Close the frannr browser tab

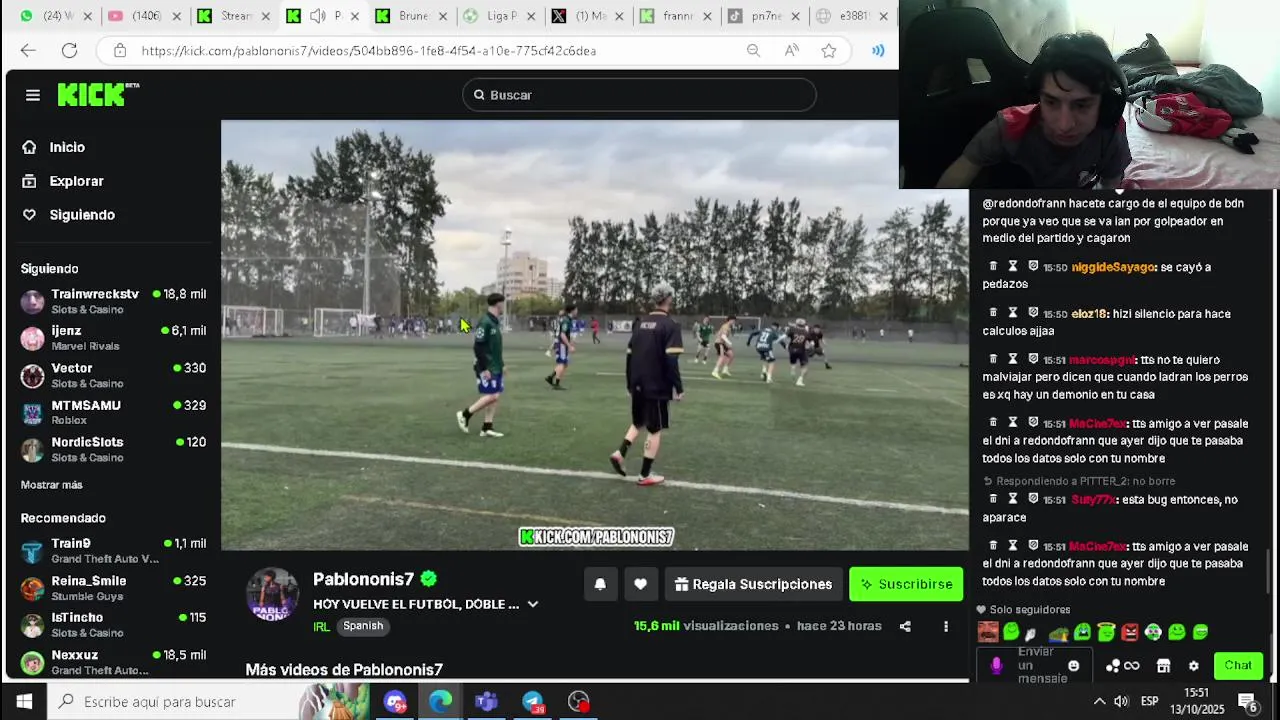[x=707, y=16]
